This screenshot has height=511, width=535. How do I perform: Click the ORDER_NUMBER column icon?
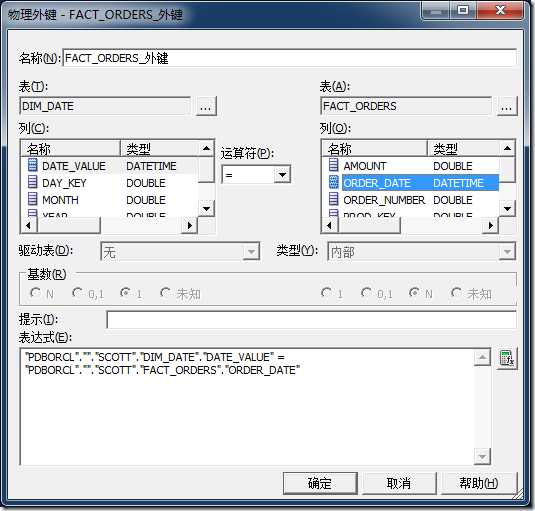[x=333, y=199]
